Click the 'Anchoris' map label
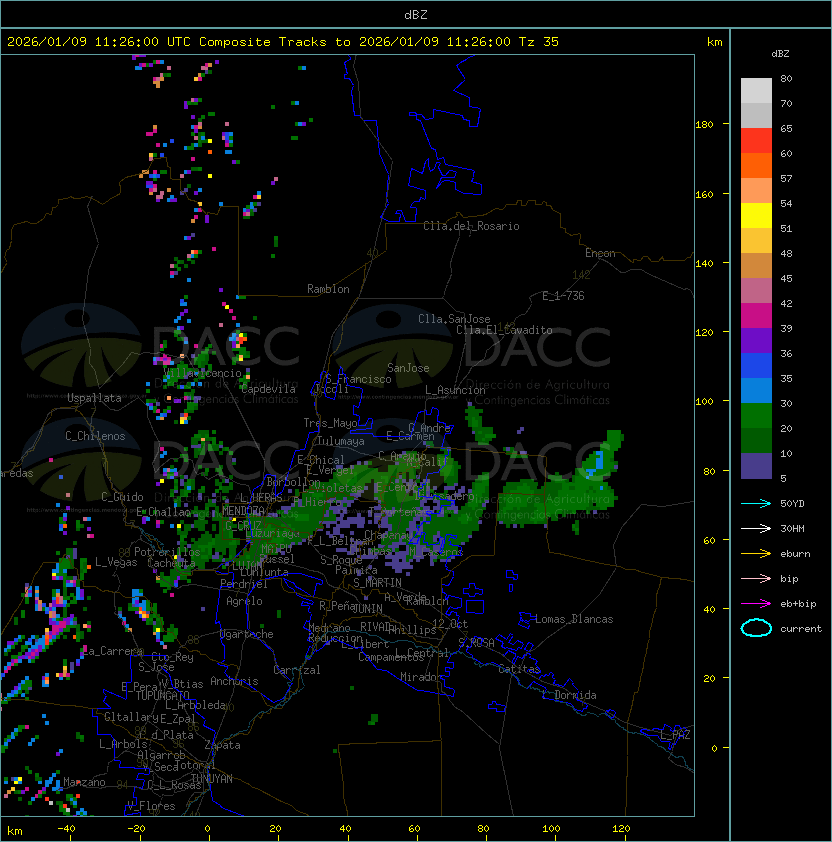This screenshot has height=842, width=832. click(x=234, y=681)
